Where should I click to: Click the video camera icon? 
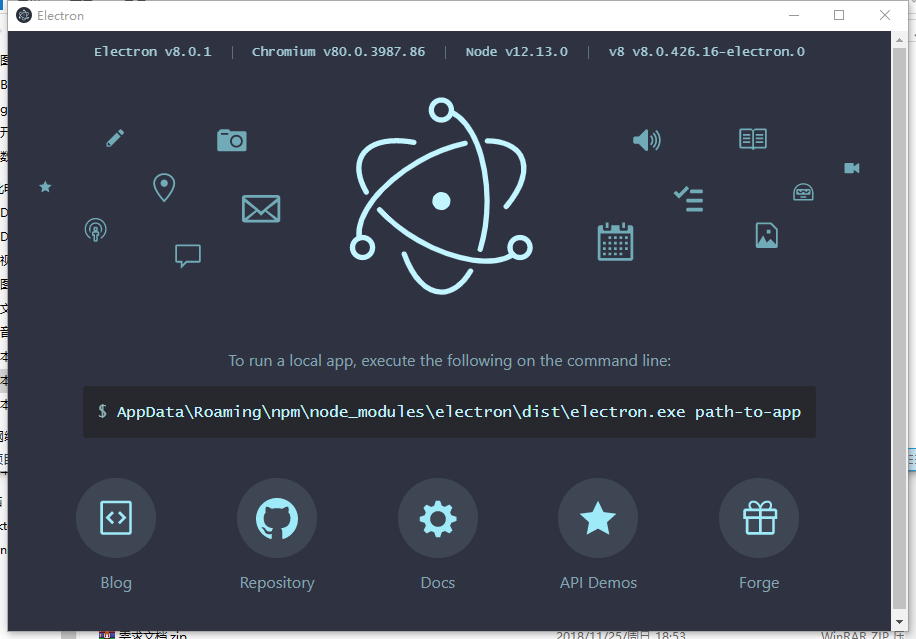coord(852,168)
